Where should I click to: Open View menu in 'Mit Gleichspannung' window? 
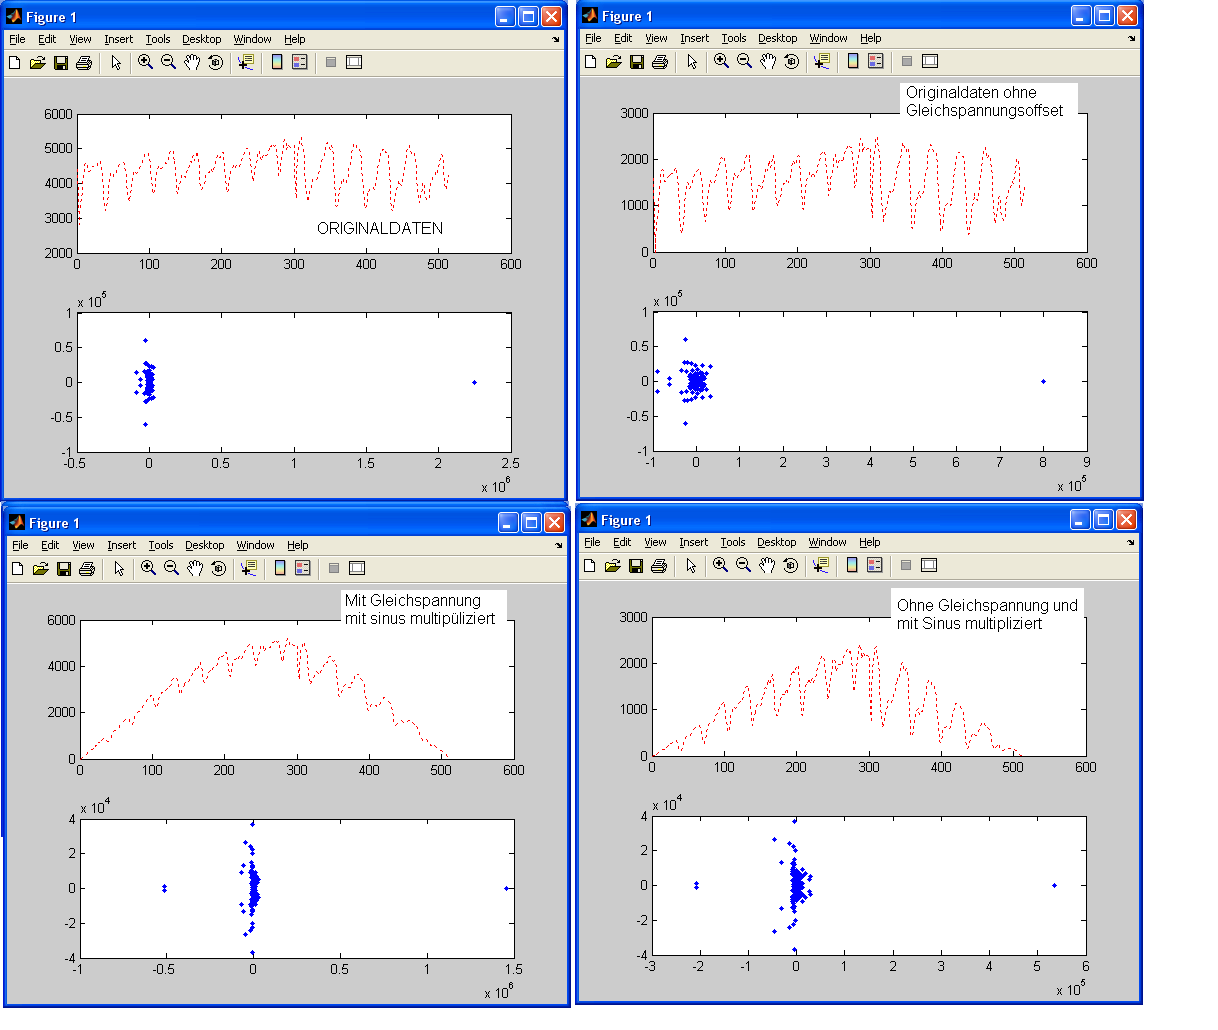(83, 545)
